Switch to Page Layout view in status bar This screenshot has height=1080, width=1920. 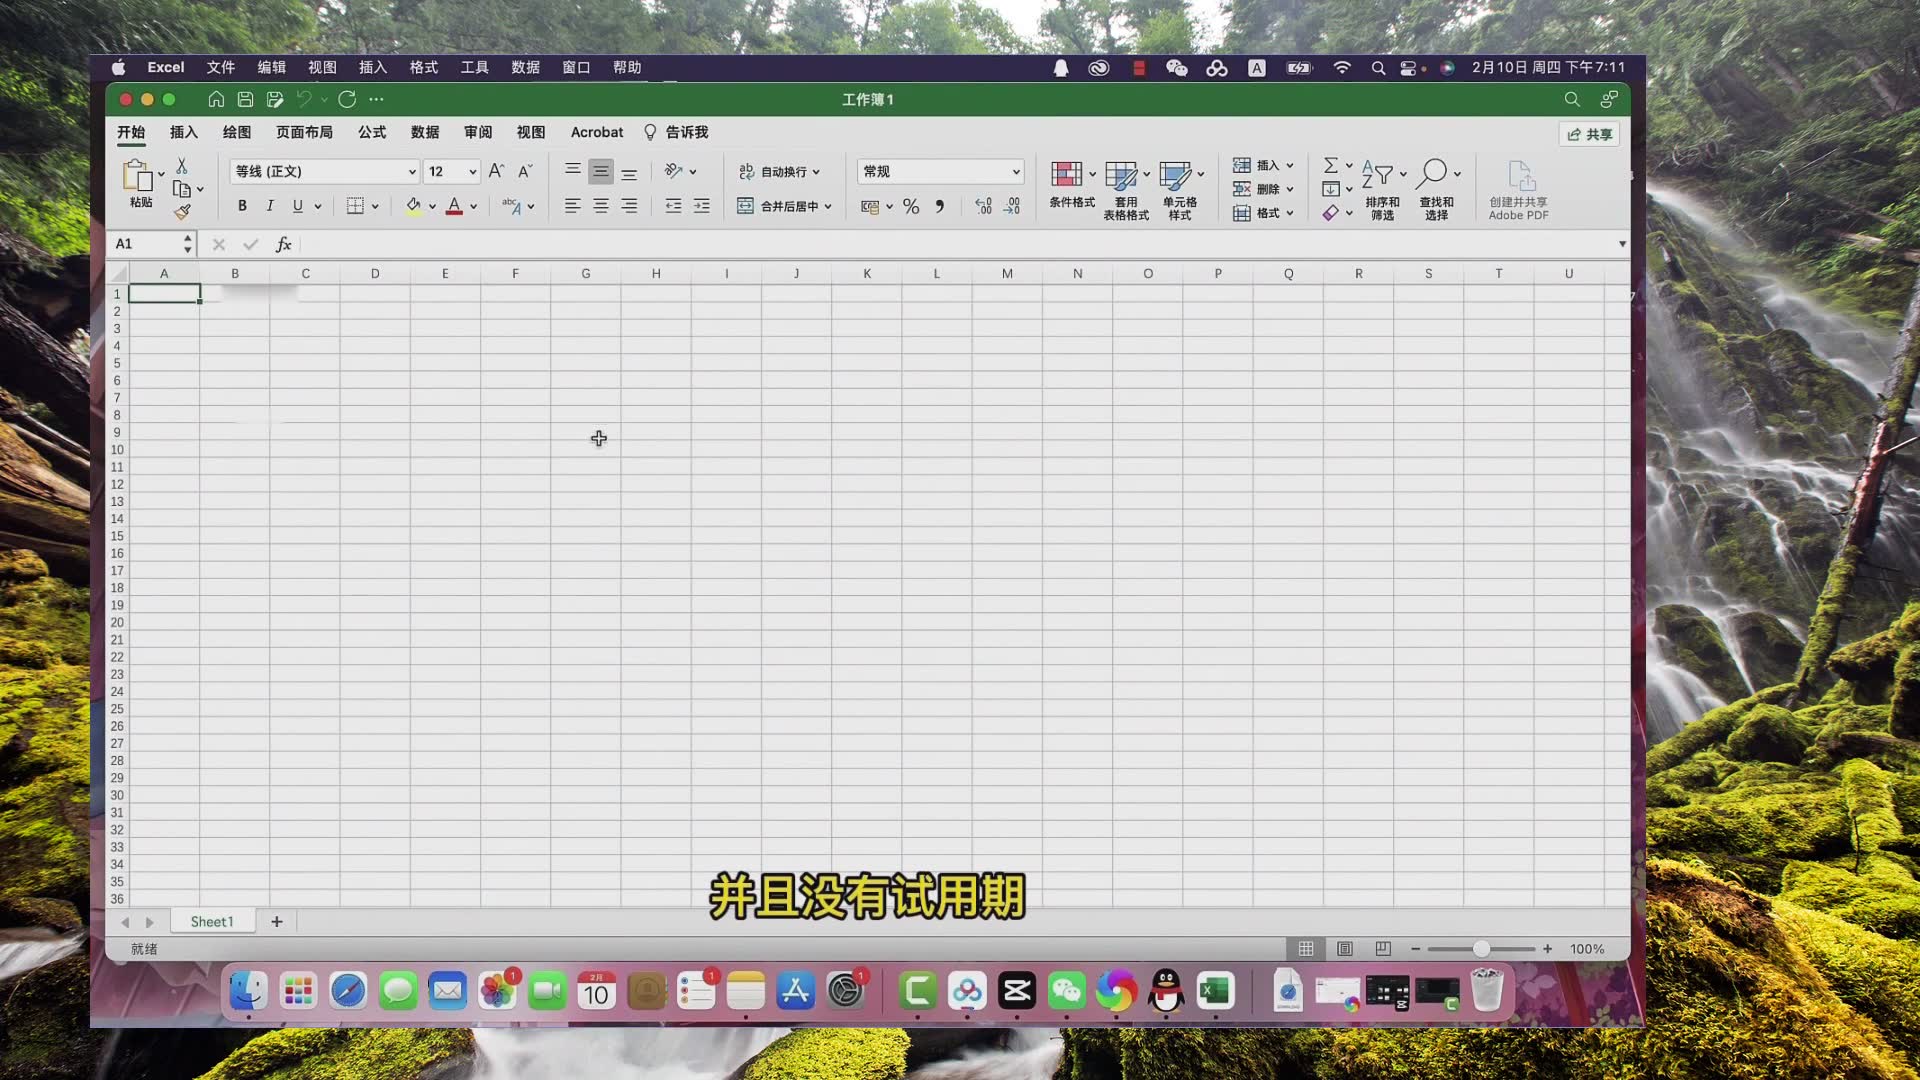[1345, 949]
